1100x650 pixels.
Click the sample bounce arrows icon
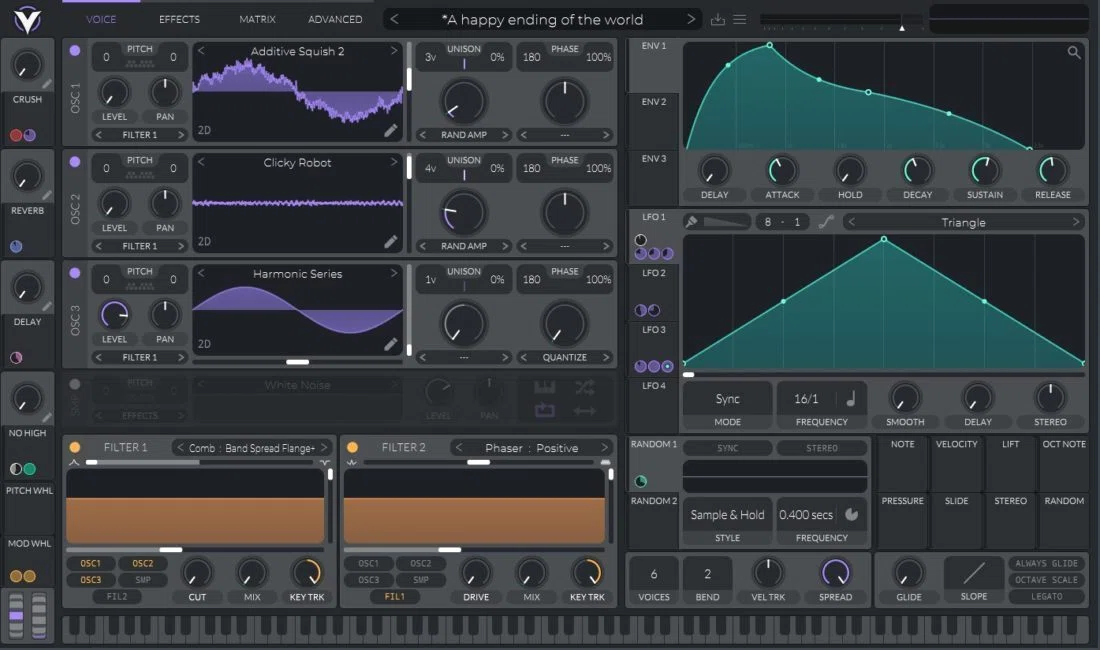584,410
